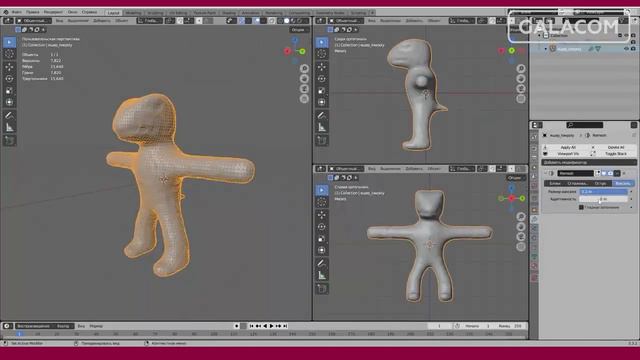Screen dimensions: 640x360
Task: Click the Blender logo menu icon
Action: pos(6,12)
